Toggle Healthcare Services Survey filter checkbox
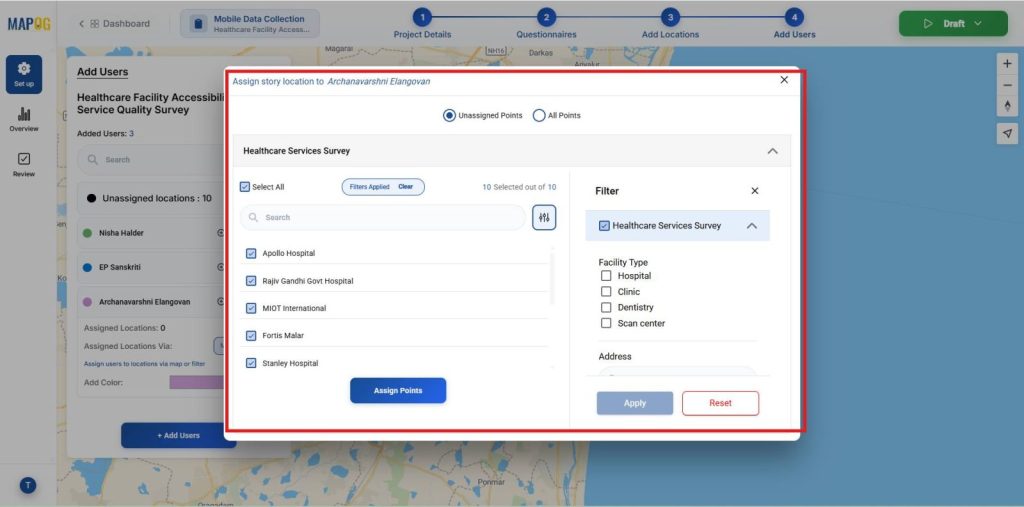The height and width of the screenshot is (507, 1024). point(604,226)
